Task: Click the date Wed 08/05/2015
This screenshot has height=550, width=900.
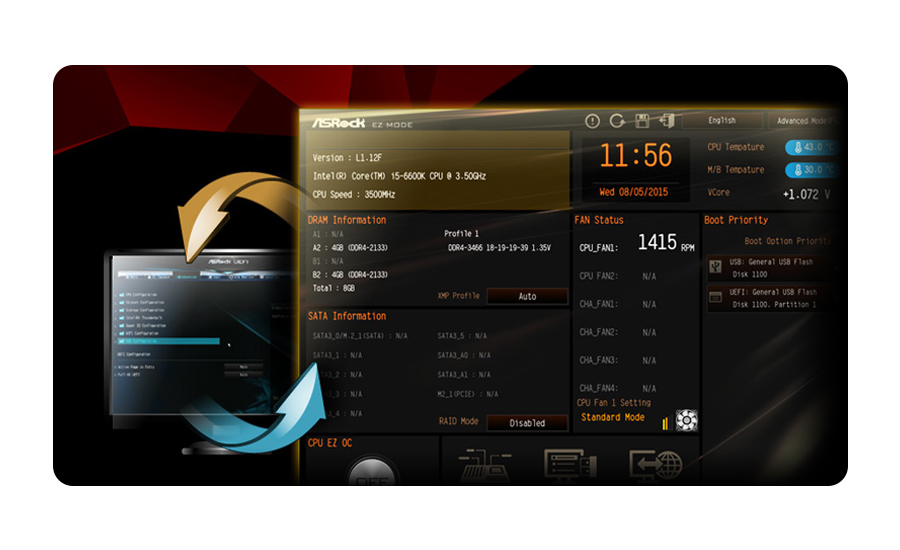Action: point(634,192)
